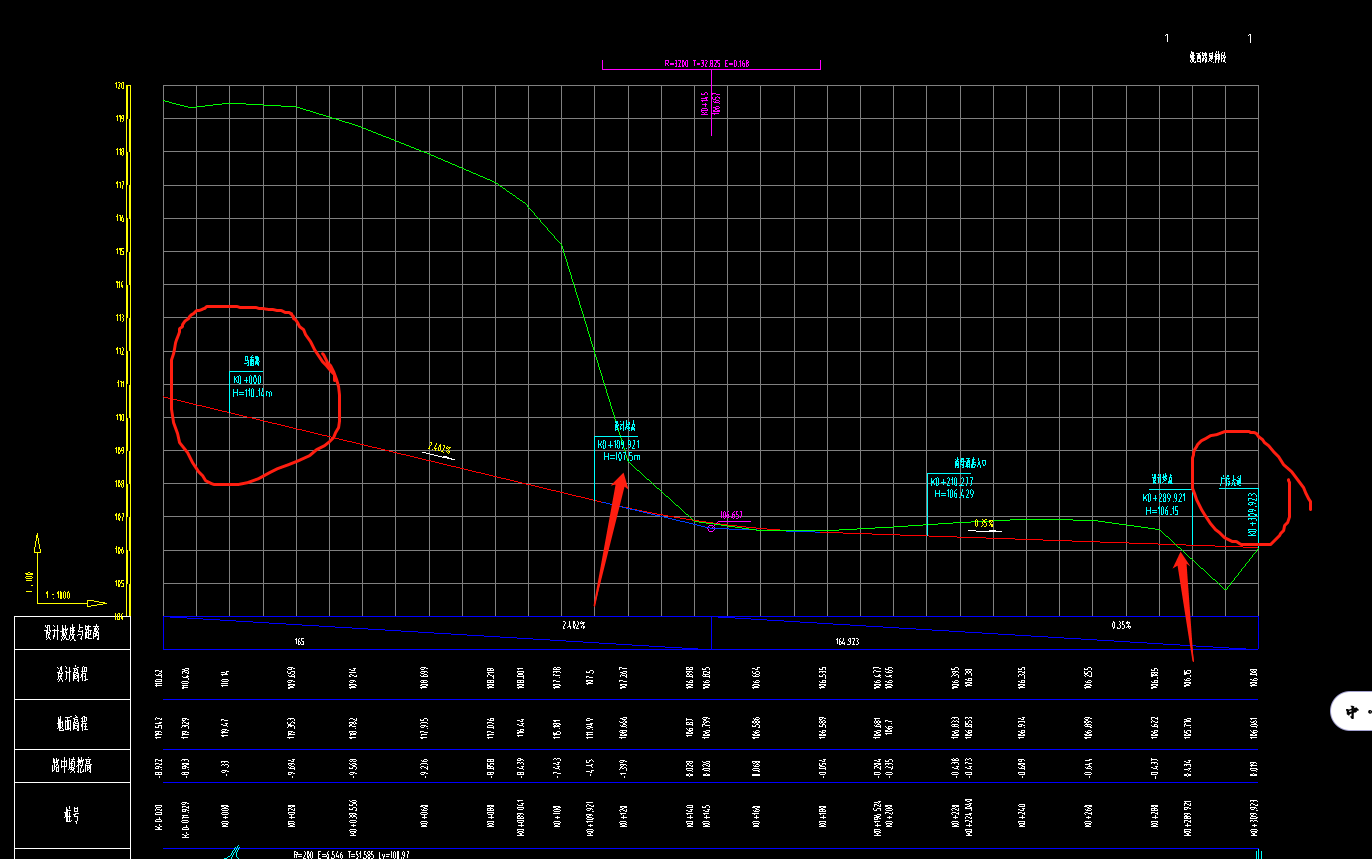Viewport: 1372px width, 859px height.
Task: Select the 设计坡度与距离 row header
Action: tap(72, 633)
